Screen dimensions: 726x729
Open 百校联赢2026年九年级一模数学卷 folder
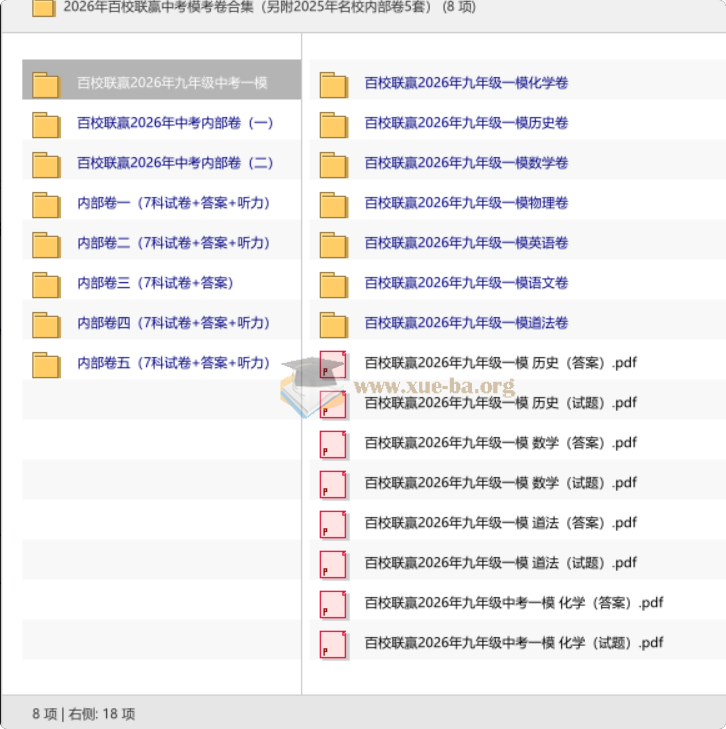click(466, 163)
